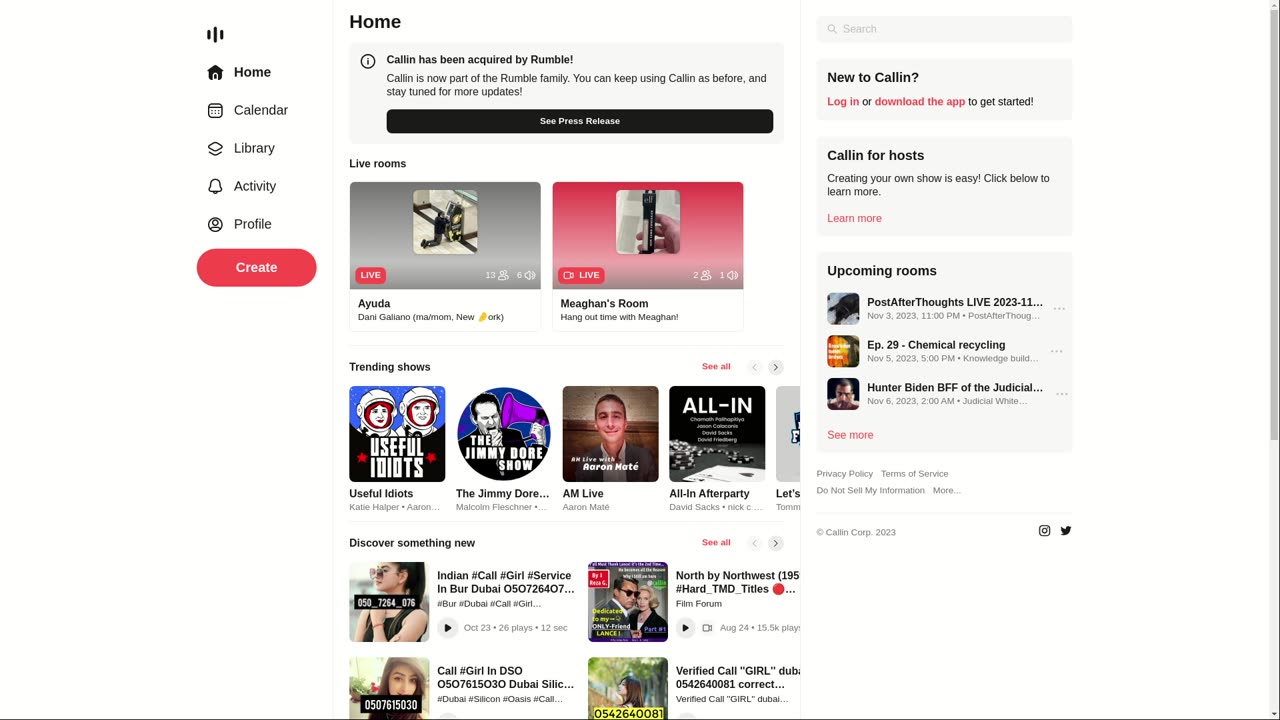The height and width of the screenshot is (720, 1280).
Task: Click speaker count icon in Ayuda room
Action: coord(530,275)
